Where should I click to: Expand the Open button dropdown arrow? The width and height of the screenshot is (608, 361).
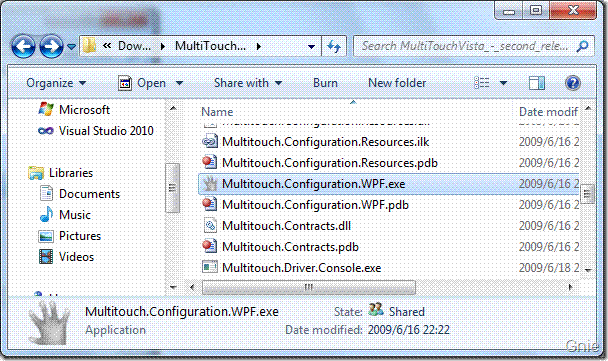(179, 83)
